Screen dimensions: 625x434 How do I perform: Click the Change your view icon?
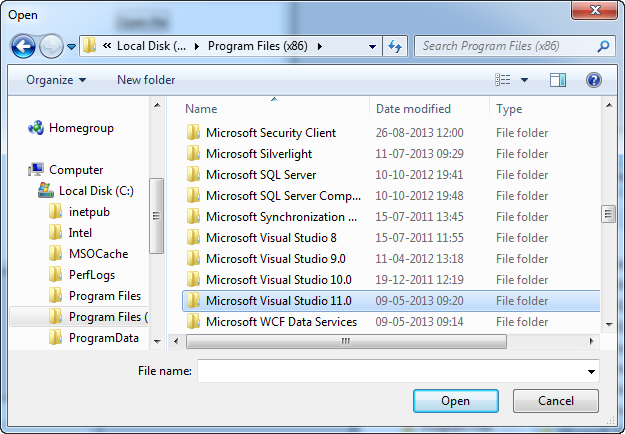pyautogui.click(x=504, y=80)
